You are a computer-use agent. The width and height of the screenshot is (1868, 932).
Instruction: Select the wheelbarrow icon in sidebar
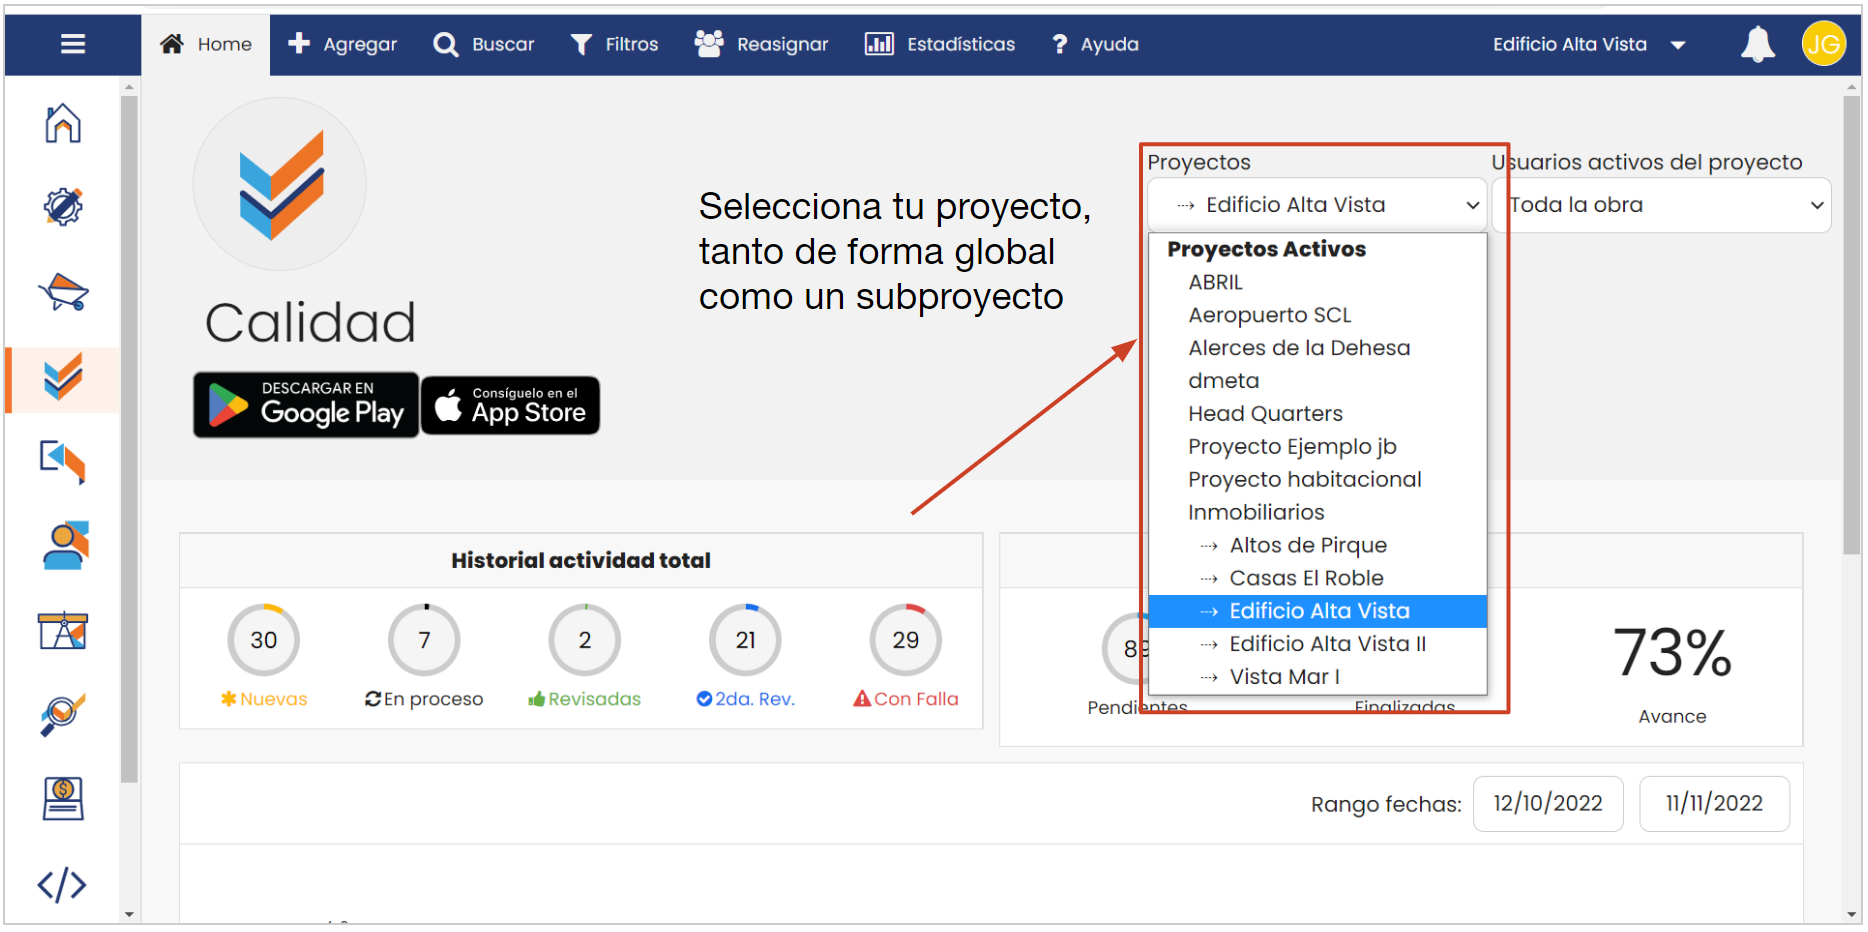pyautogui.click(x=63, y=293)
